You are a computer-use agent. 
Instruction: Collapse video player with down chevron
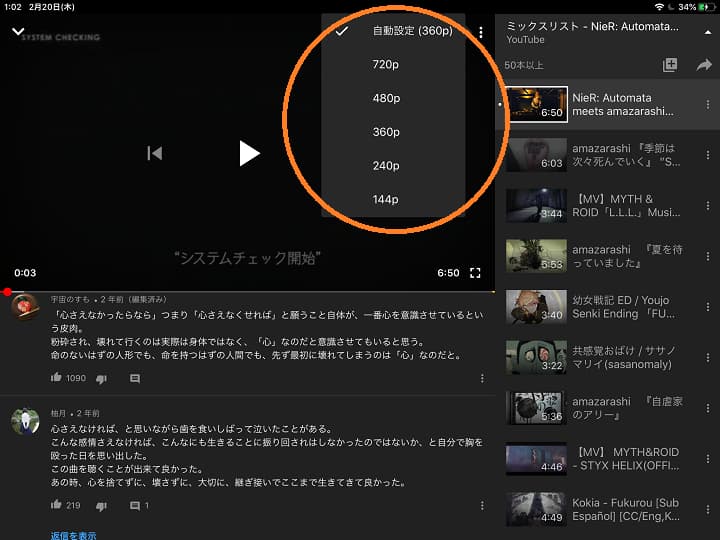click(x=18, y=32)
